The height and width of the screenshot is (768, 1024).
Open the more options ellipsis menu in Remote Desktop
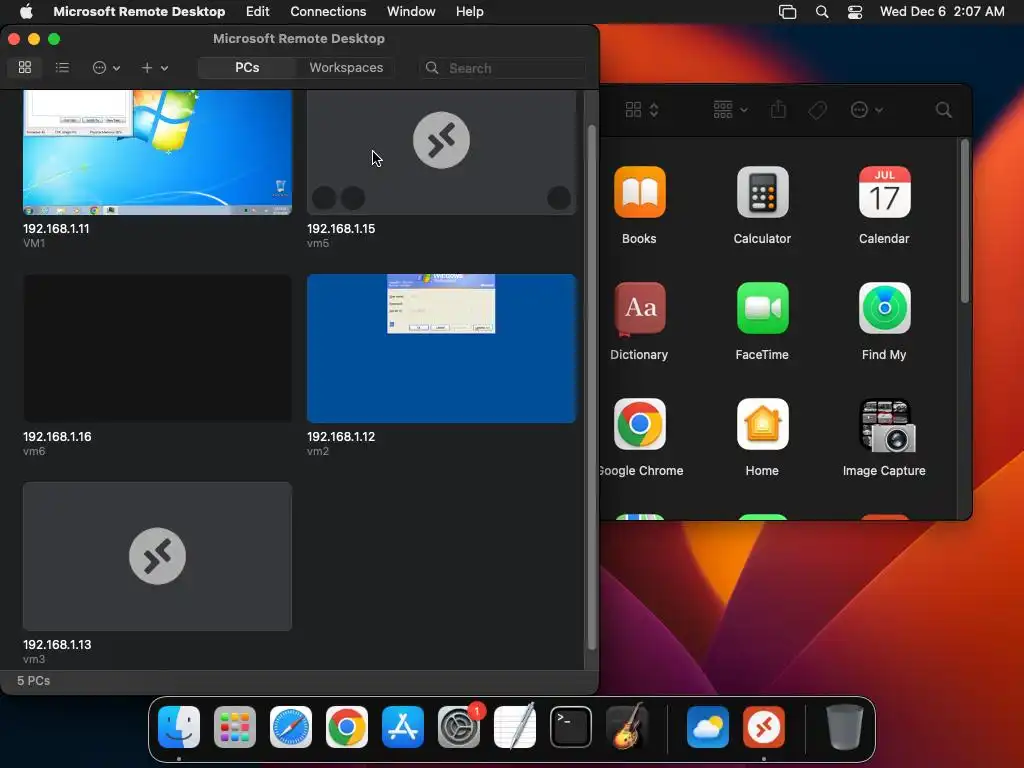tap(106, 67)
